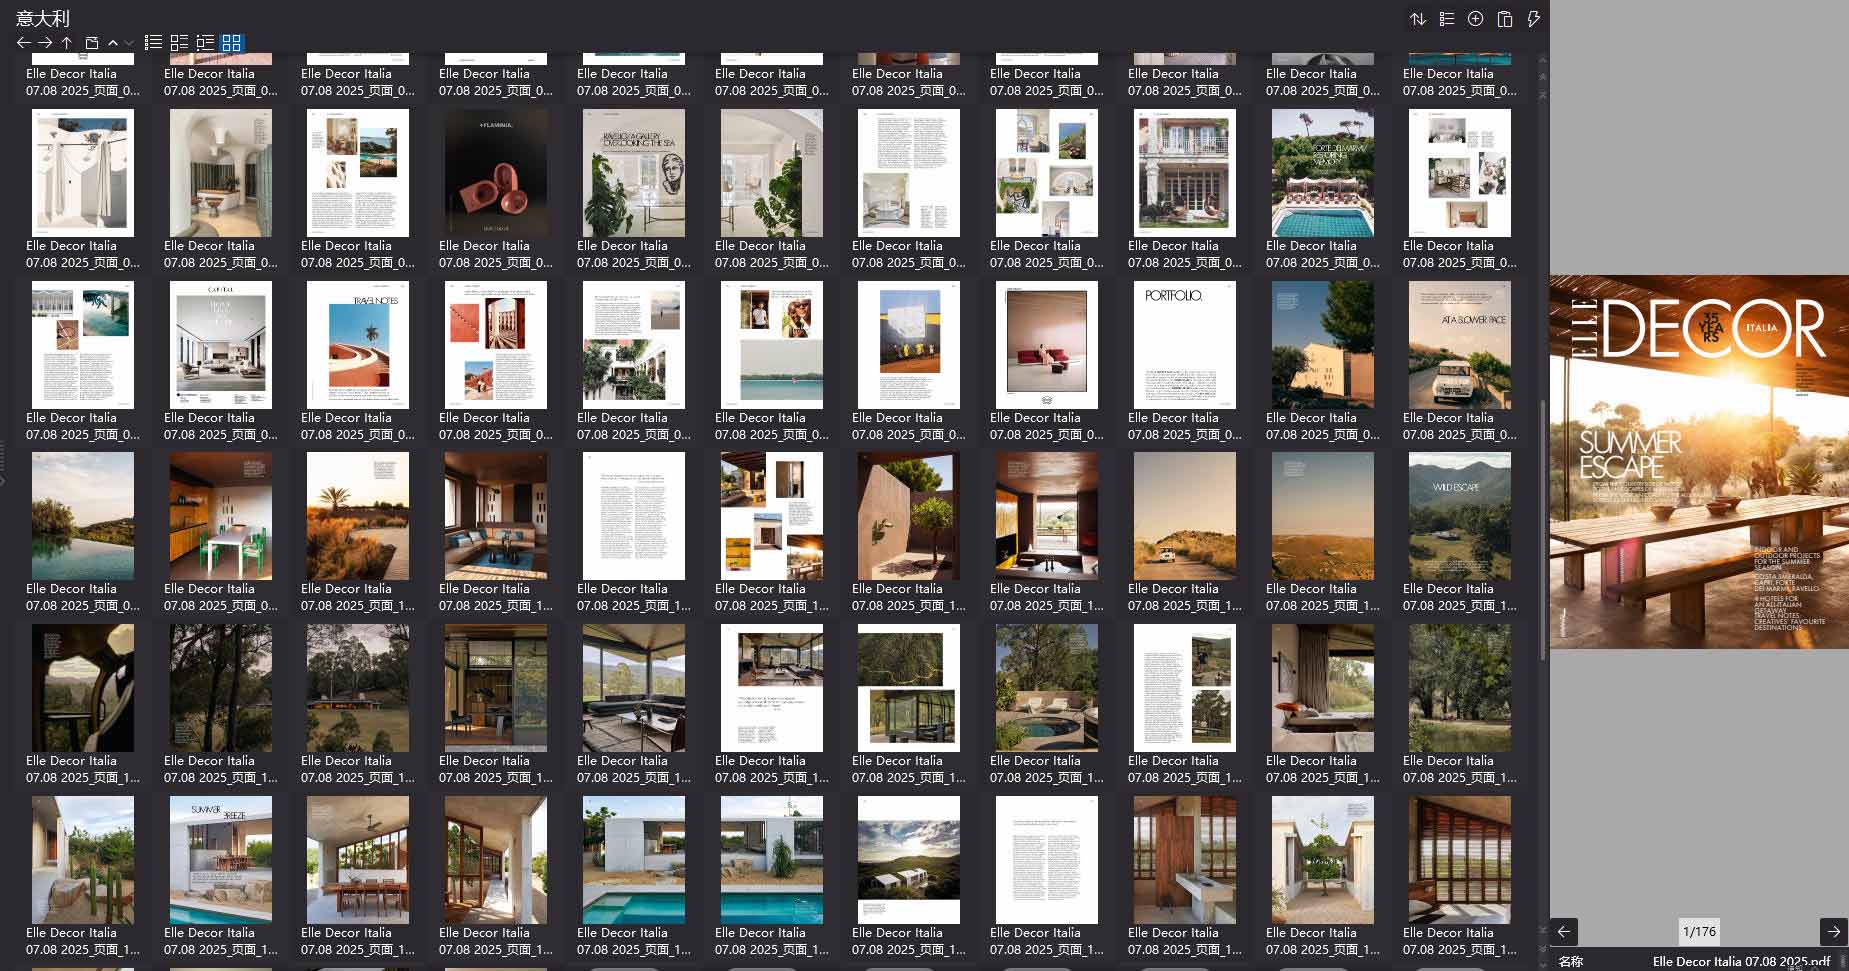Click the forward navigation arrow
Image resolution: width=1849 pixels, height=971 pixels.
46,43
